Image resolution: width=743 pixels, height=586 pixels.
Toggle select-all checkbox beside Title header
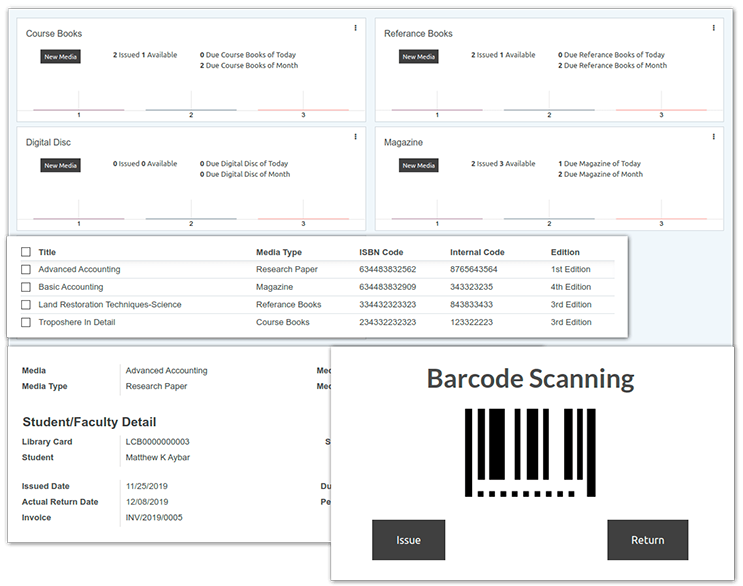(26, 252)
